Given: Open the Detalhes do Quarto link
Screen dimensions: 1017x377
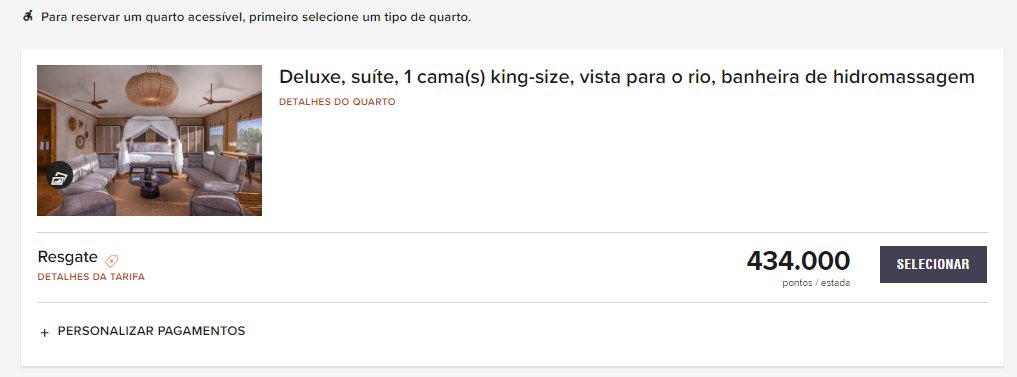Looking at the screenshot, I should pos(337,102).
